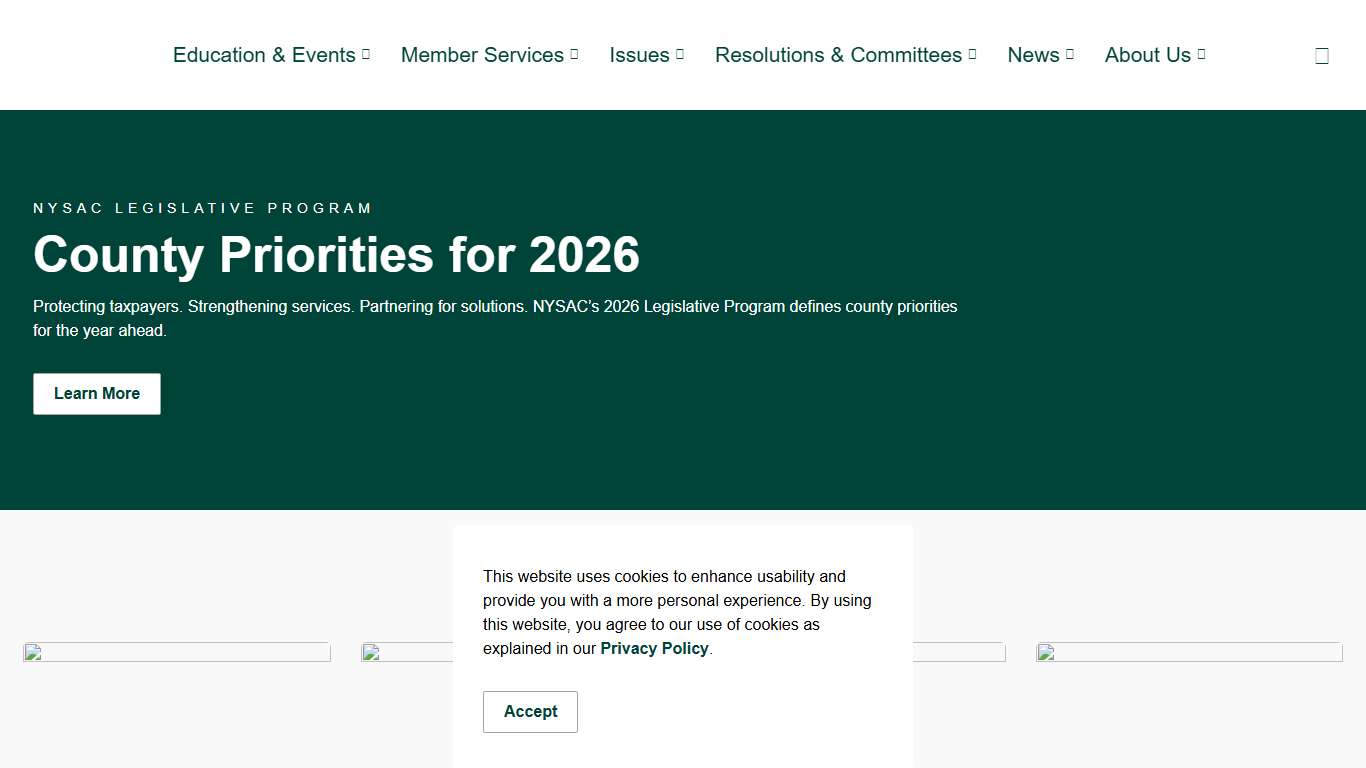Go to Resolutions & Committees menu
This screenshot has width=1366, height=768.
(x=838, y=55)
